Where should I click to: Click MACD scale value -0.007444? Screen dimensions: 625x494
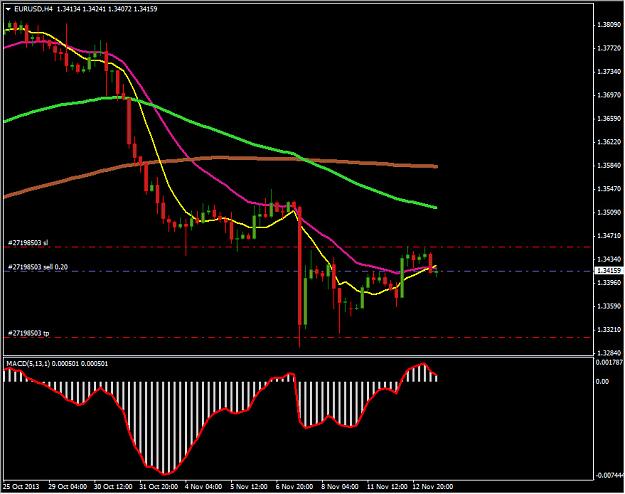(x=609, y=475)
